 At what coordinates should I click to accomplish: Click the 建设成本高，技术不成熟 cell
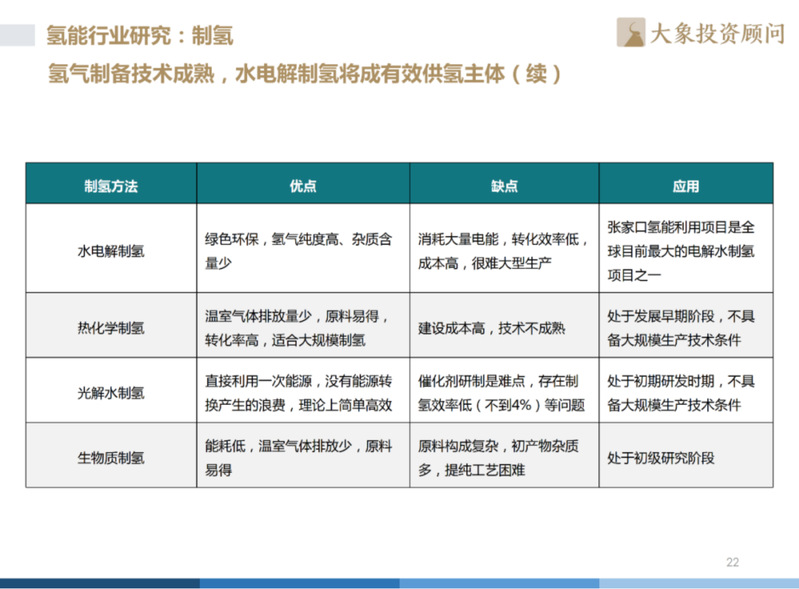(491, 328)
